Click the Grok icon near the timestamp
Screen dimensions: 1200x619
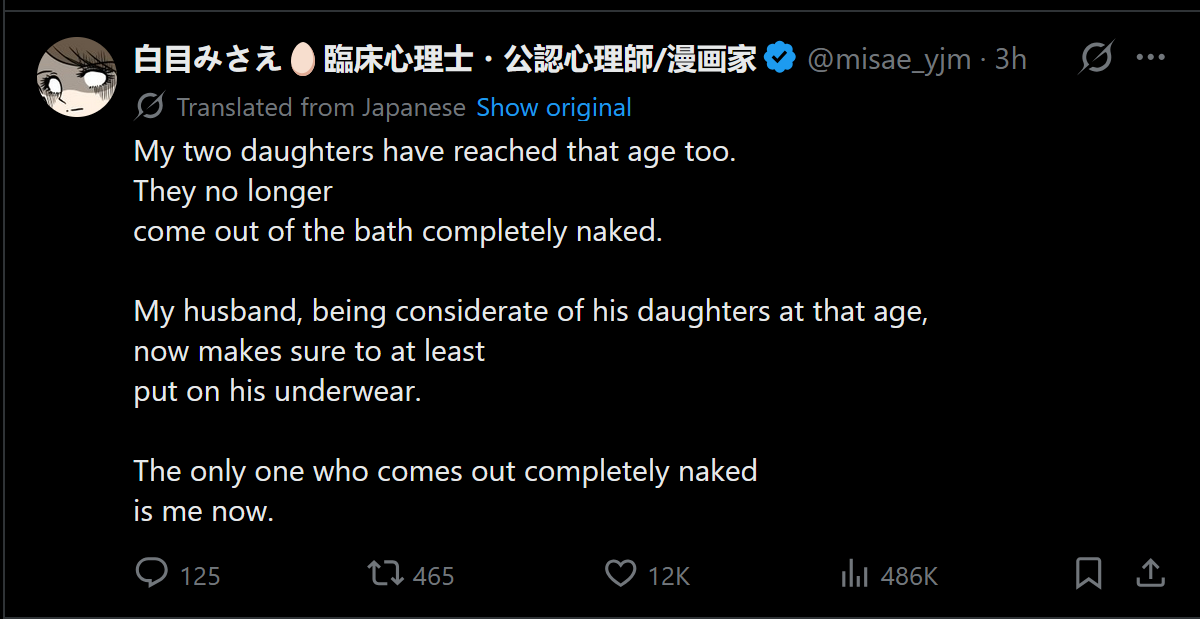[x=1096, y=59]
